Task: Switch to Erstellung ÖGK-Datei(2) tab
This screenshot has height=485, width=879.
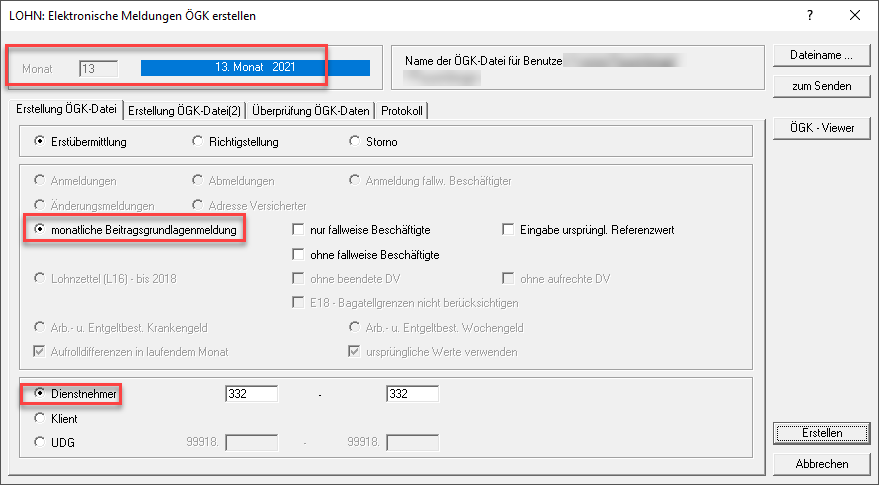Action: (x=186, y=110)
